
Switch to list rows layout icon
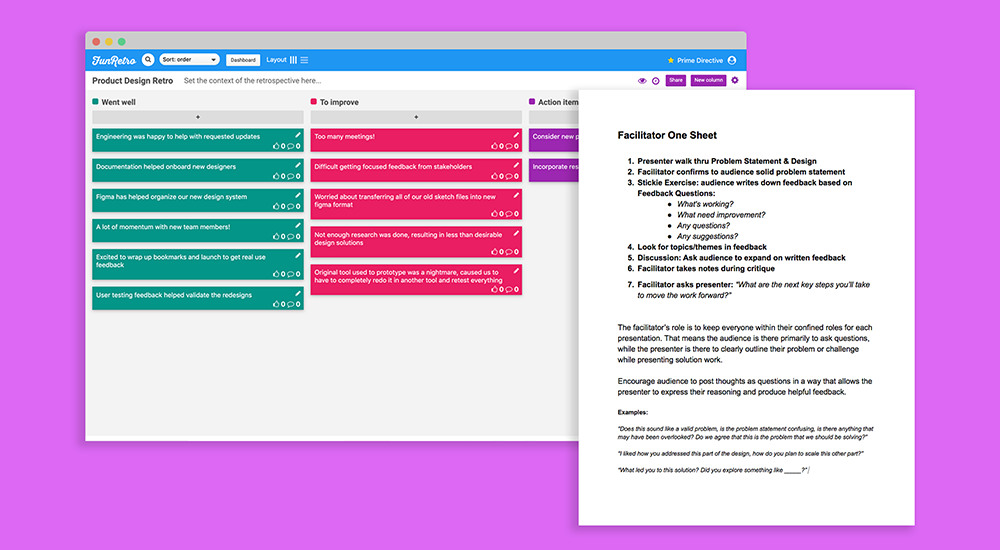click(304, 60)
